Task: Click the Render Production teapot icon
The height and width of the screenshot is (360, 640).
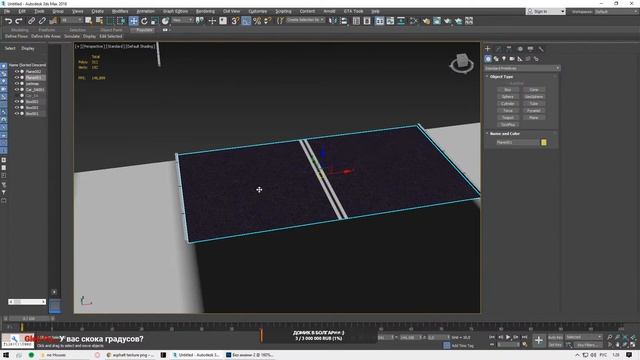Action: pos(458,21)
